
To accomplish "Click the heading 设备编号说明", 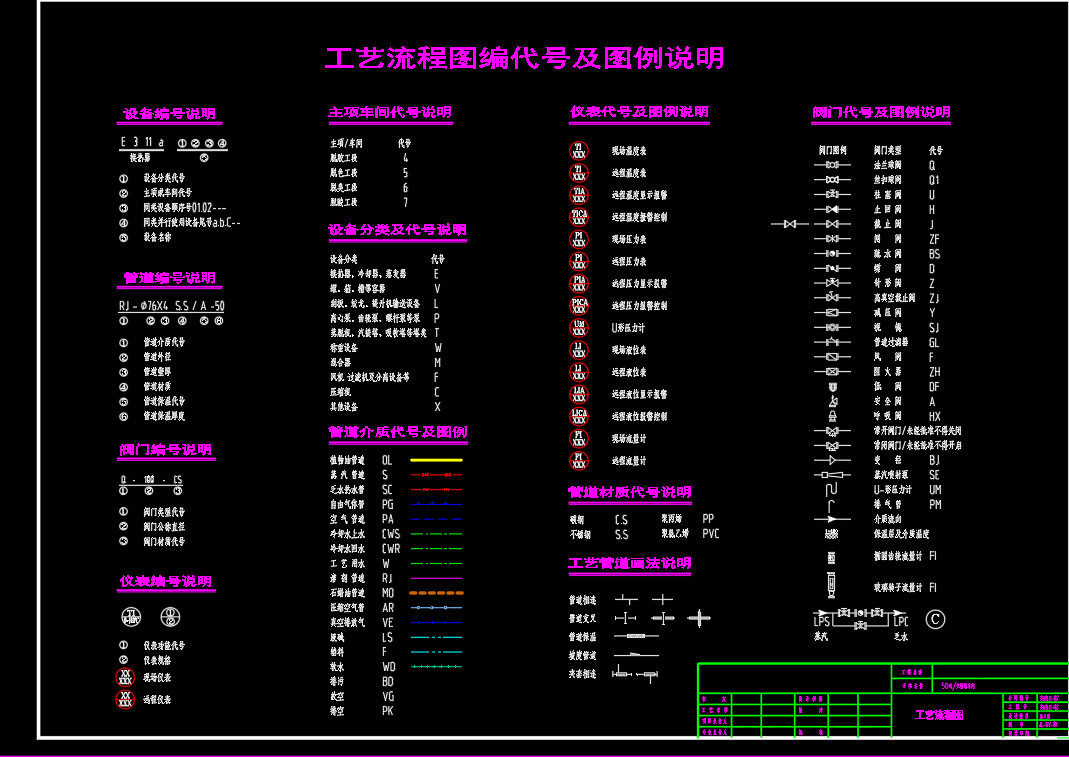I will point(169,114).
